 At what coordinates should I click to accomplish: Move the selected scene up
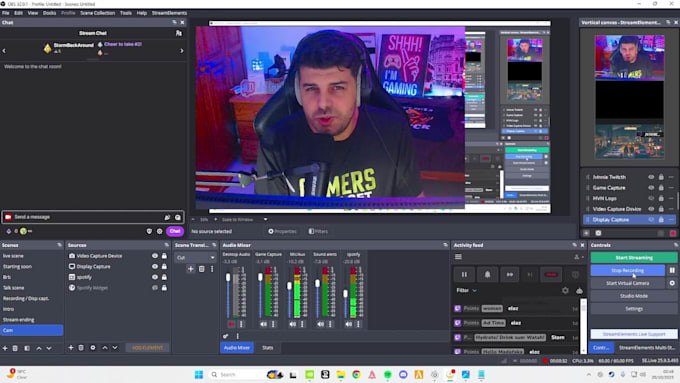click(39, 348)
